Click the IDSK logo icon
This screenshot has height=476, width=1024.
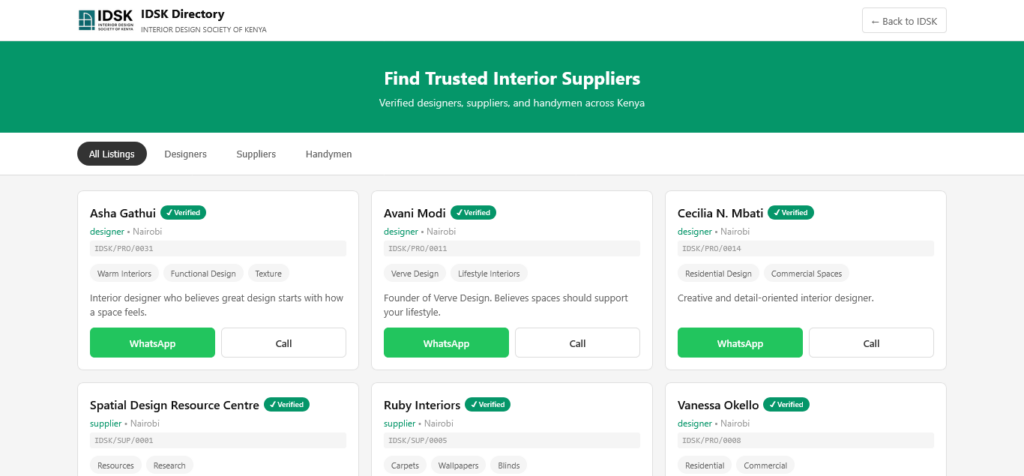[x=105, y=20]
